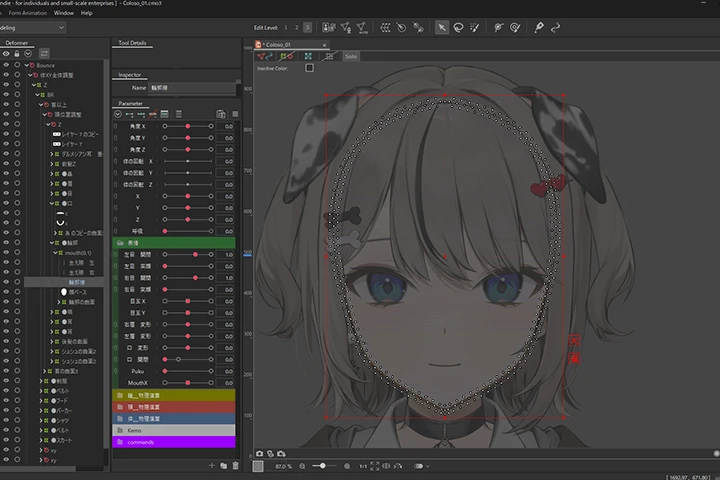Set Edit Level to 2
Screen dimensions: 720x480
pyautogui.click(x=296, y=28)
